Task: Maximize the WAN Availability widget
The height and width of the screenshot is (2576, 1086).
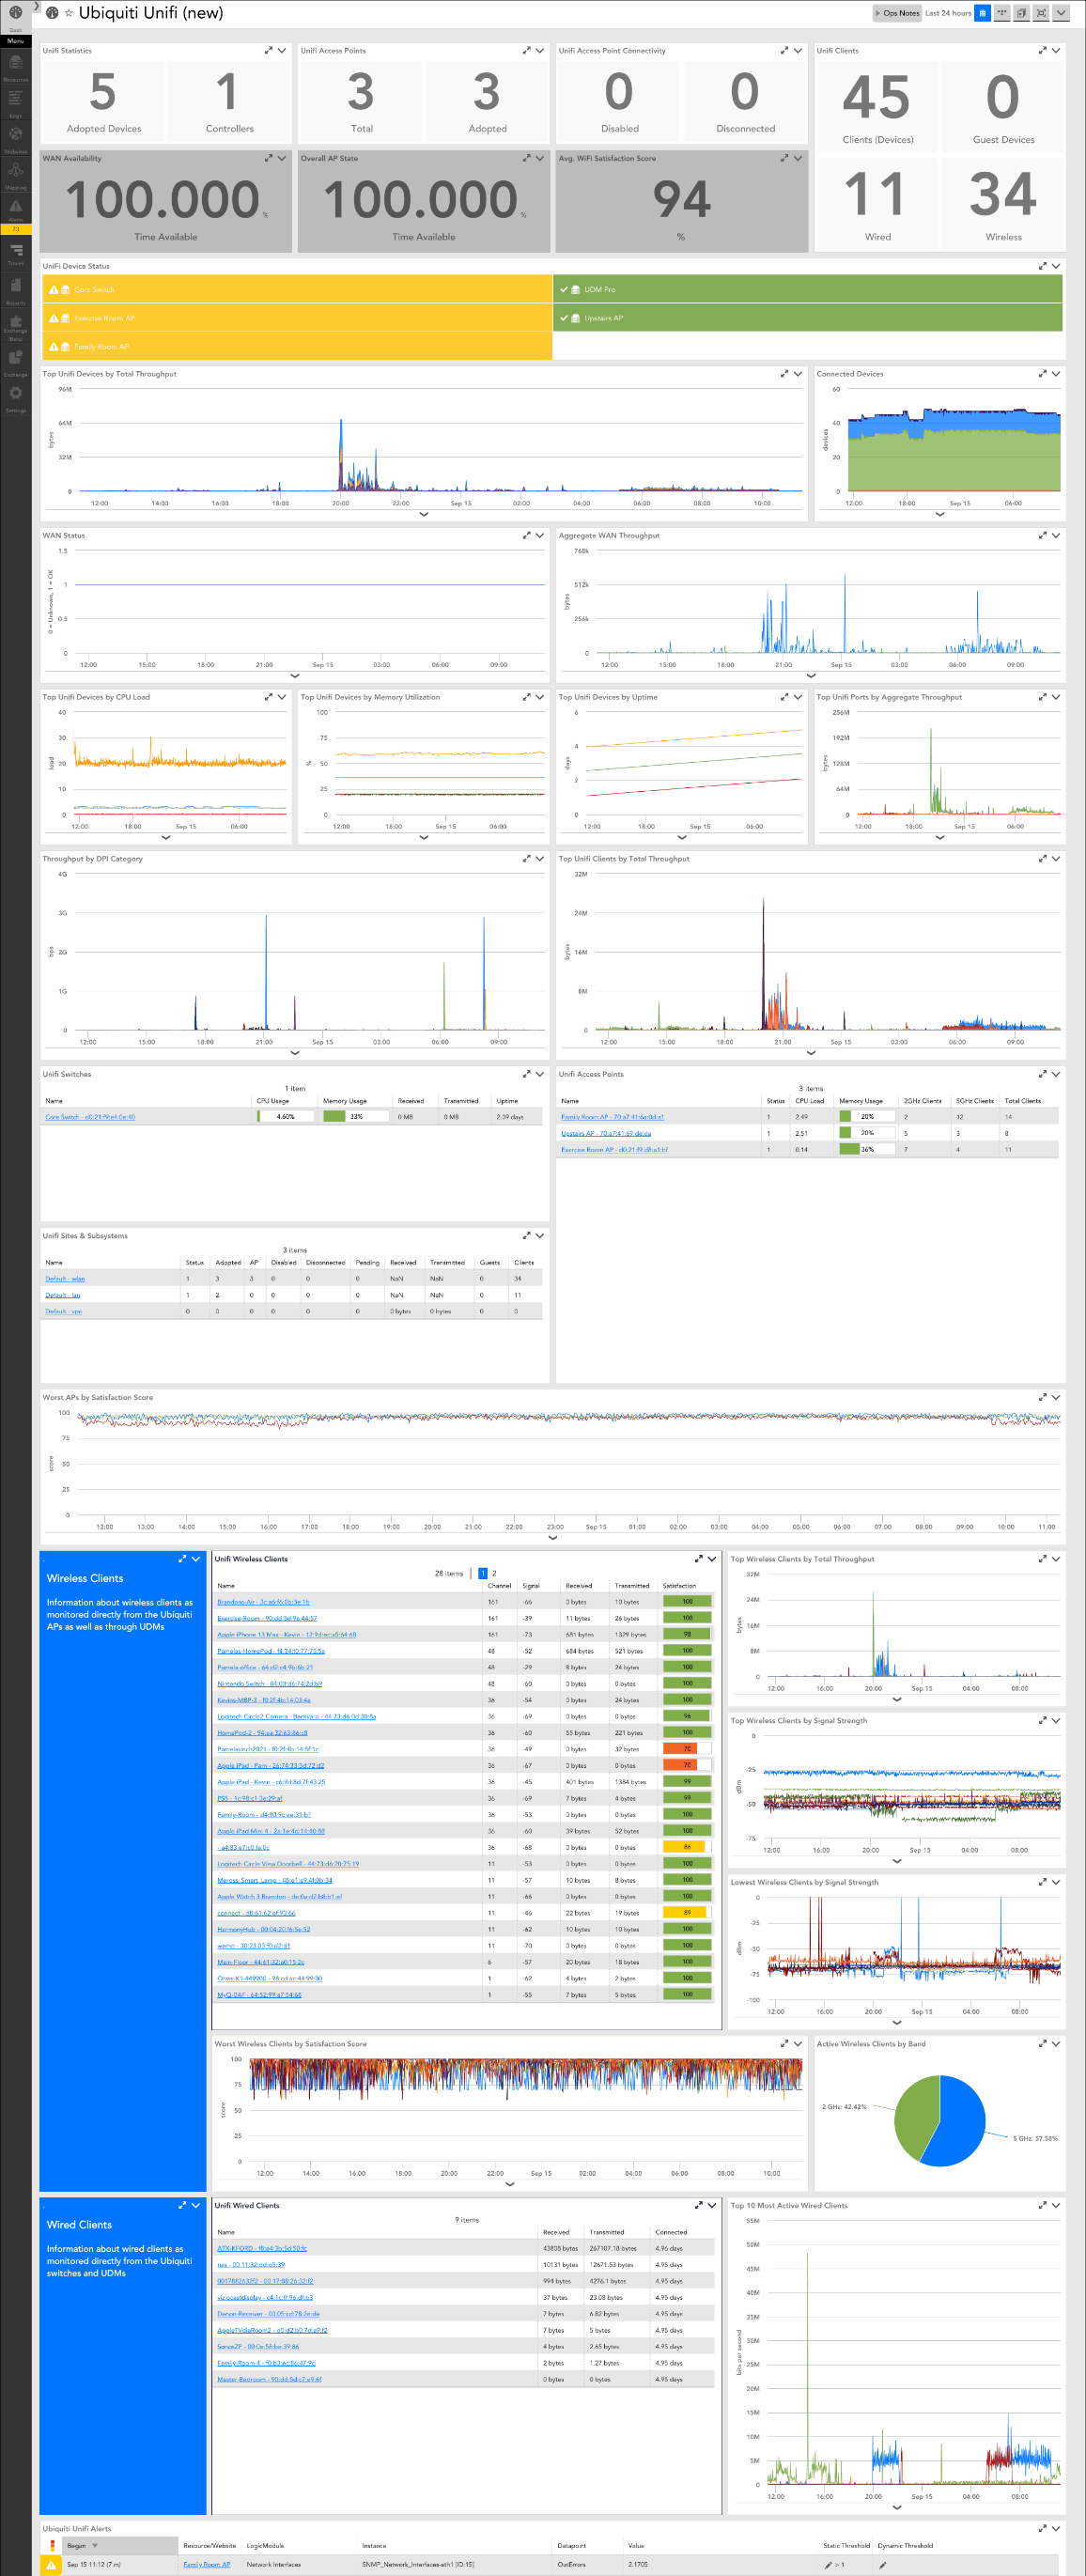Action: 268,158
